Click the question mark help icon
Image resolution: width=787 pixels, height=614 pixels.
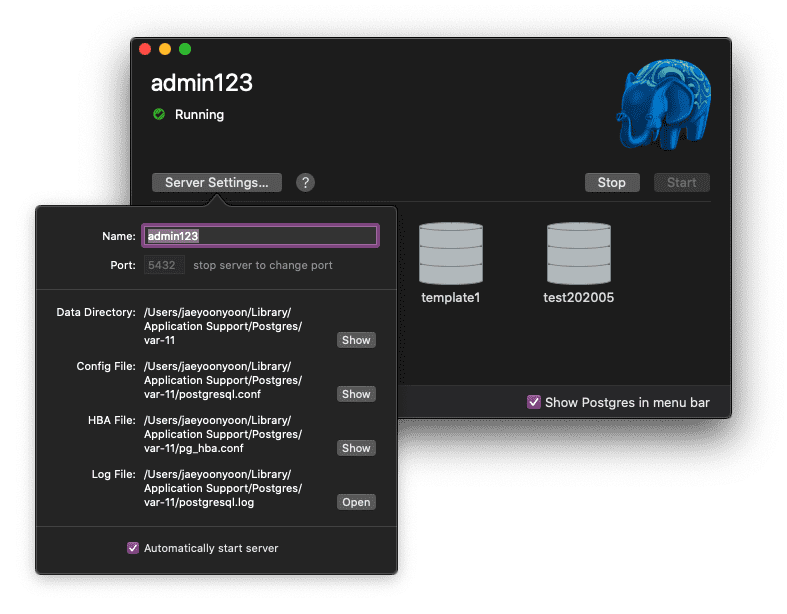(x=306, y=182)
